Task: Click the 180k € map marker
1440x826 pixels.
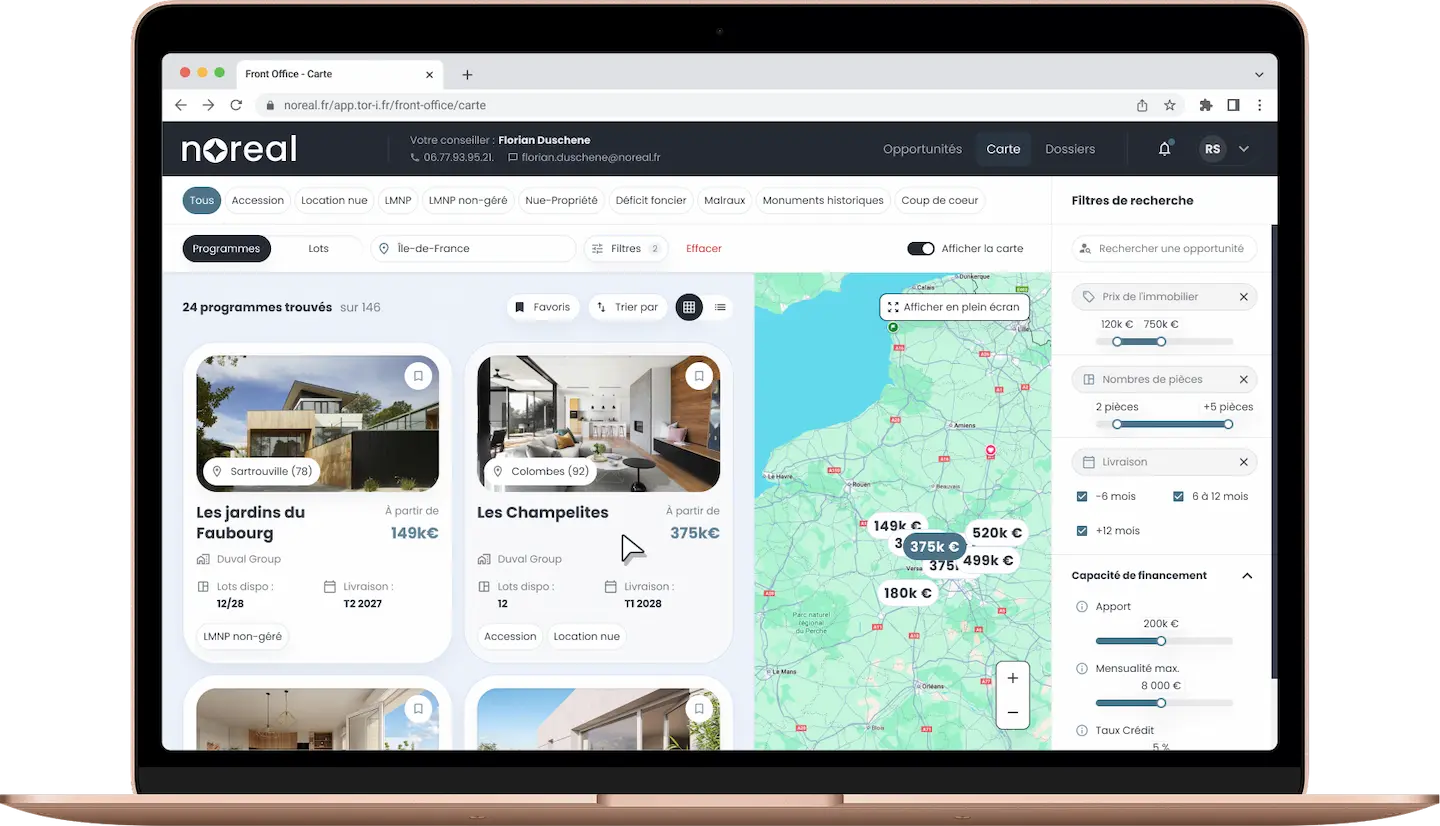Action: pyautogui.click(x=908, y=593)
